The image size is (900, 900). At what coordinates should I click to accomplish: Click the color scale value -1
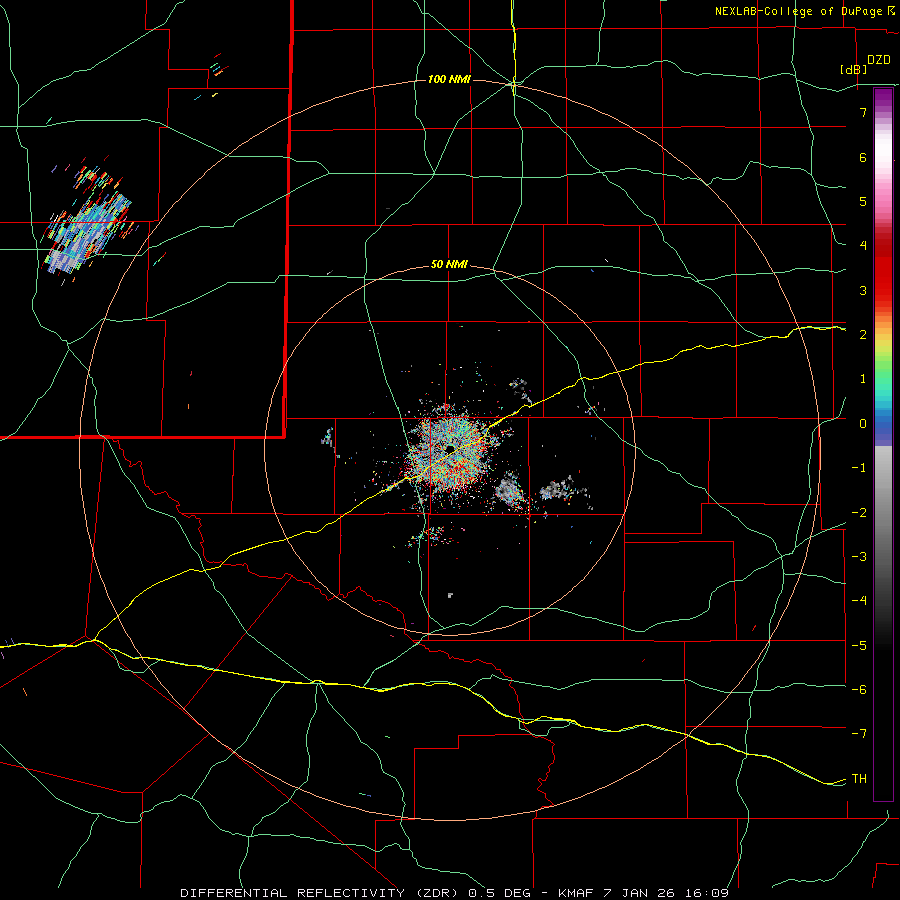859,468
